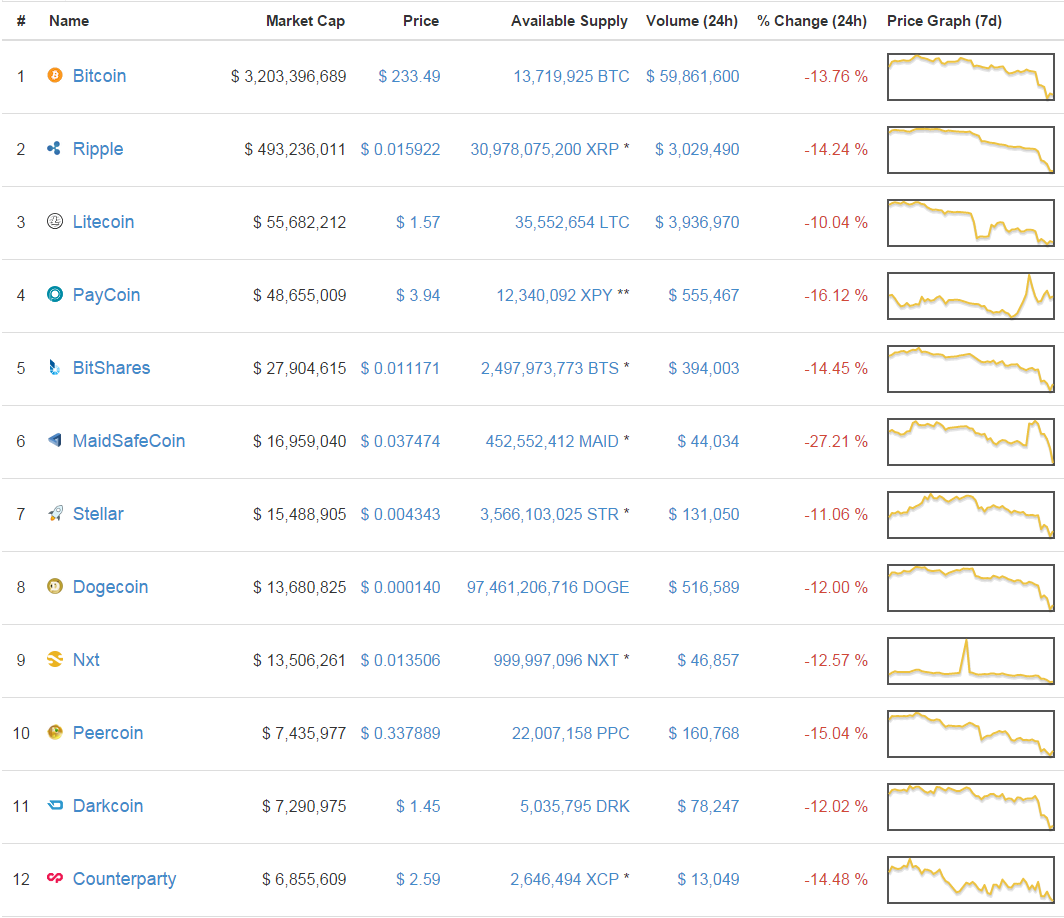Click the Dogecoin logo icon
This screenshot has height=918, width=1064.
55,586
